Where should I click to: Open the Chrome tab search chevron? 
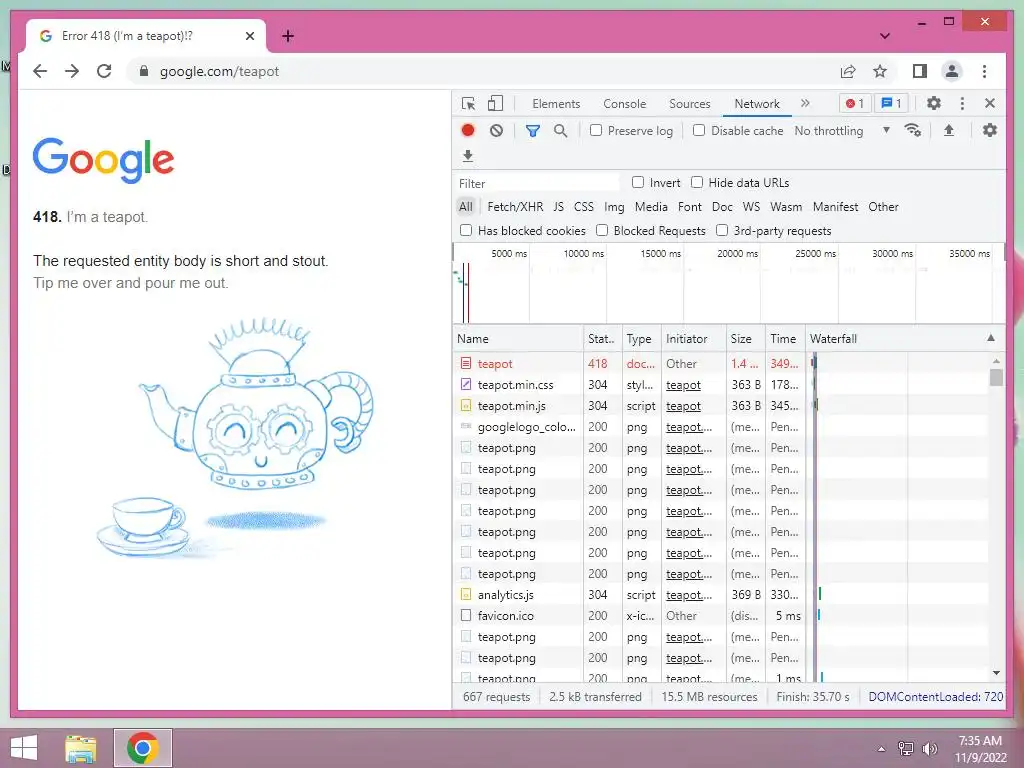(x=885, y=36)
